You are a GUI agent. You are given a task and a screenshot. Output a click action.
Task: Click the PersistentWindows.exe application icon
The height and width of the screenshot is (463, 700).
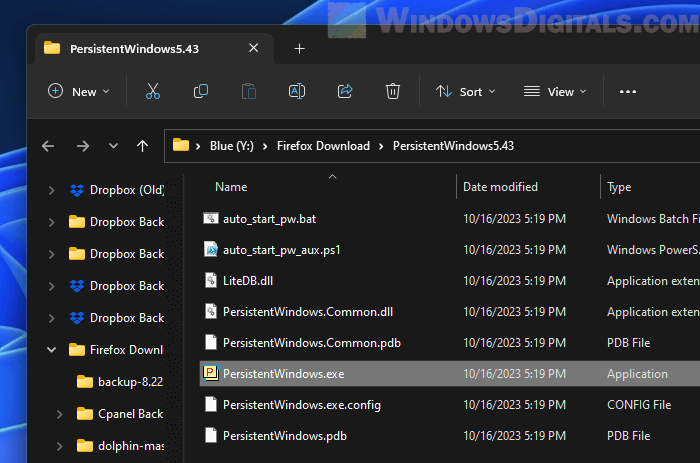pos(211,373)
